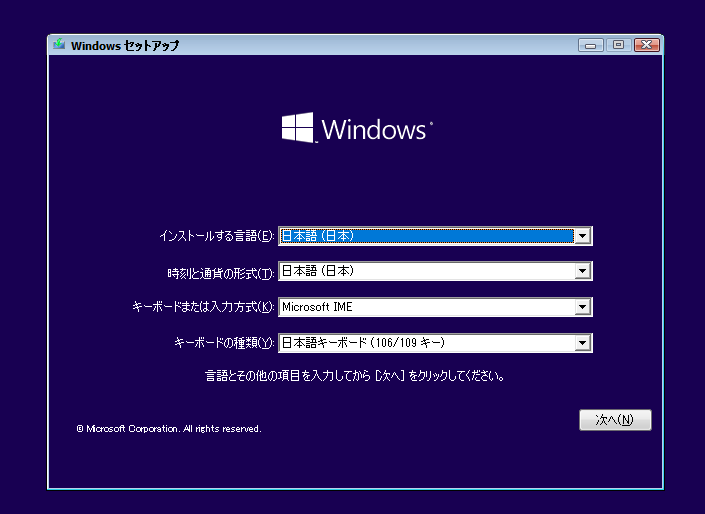This screenshot has height=514, width=705.
Task: Click the 時刻と通貨の形式(T) label
Action: [x=220, y=272]
